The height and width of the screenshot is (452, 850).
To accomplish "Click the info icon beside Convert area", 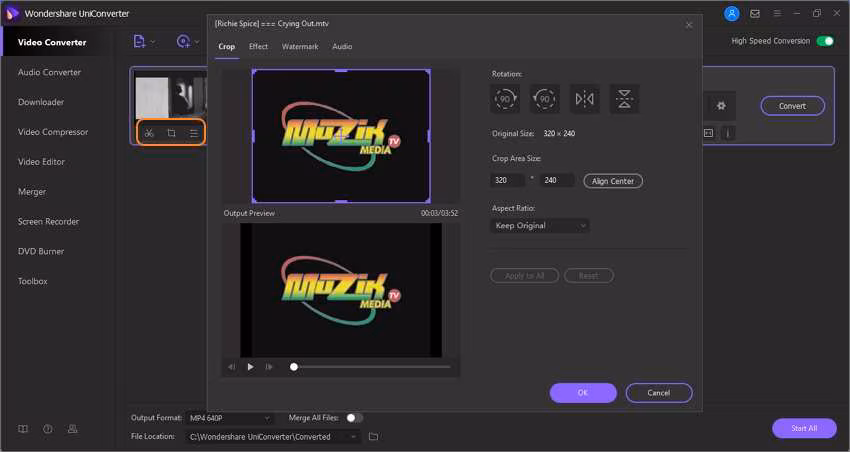I will tap(728, 133).
